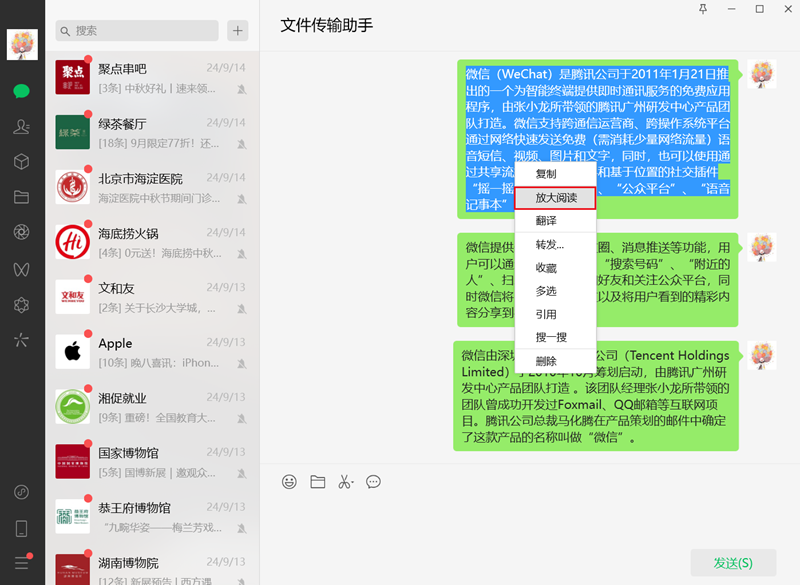This screenshot has height=585, width=800.
Task: Open Video Channels in the sidebar
Action: click(x=22, y=268)
